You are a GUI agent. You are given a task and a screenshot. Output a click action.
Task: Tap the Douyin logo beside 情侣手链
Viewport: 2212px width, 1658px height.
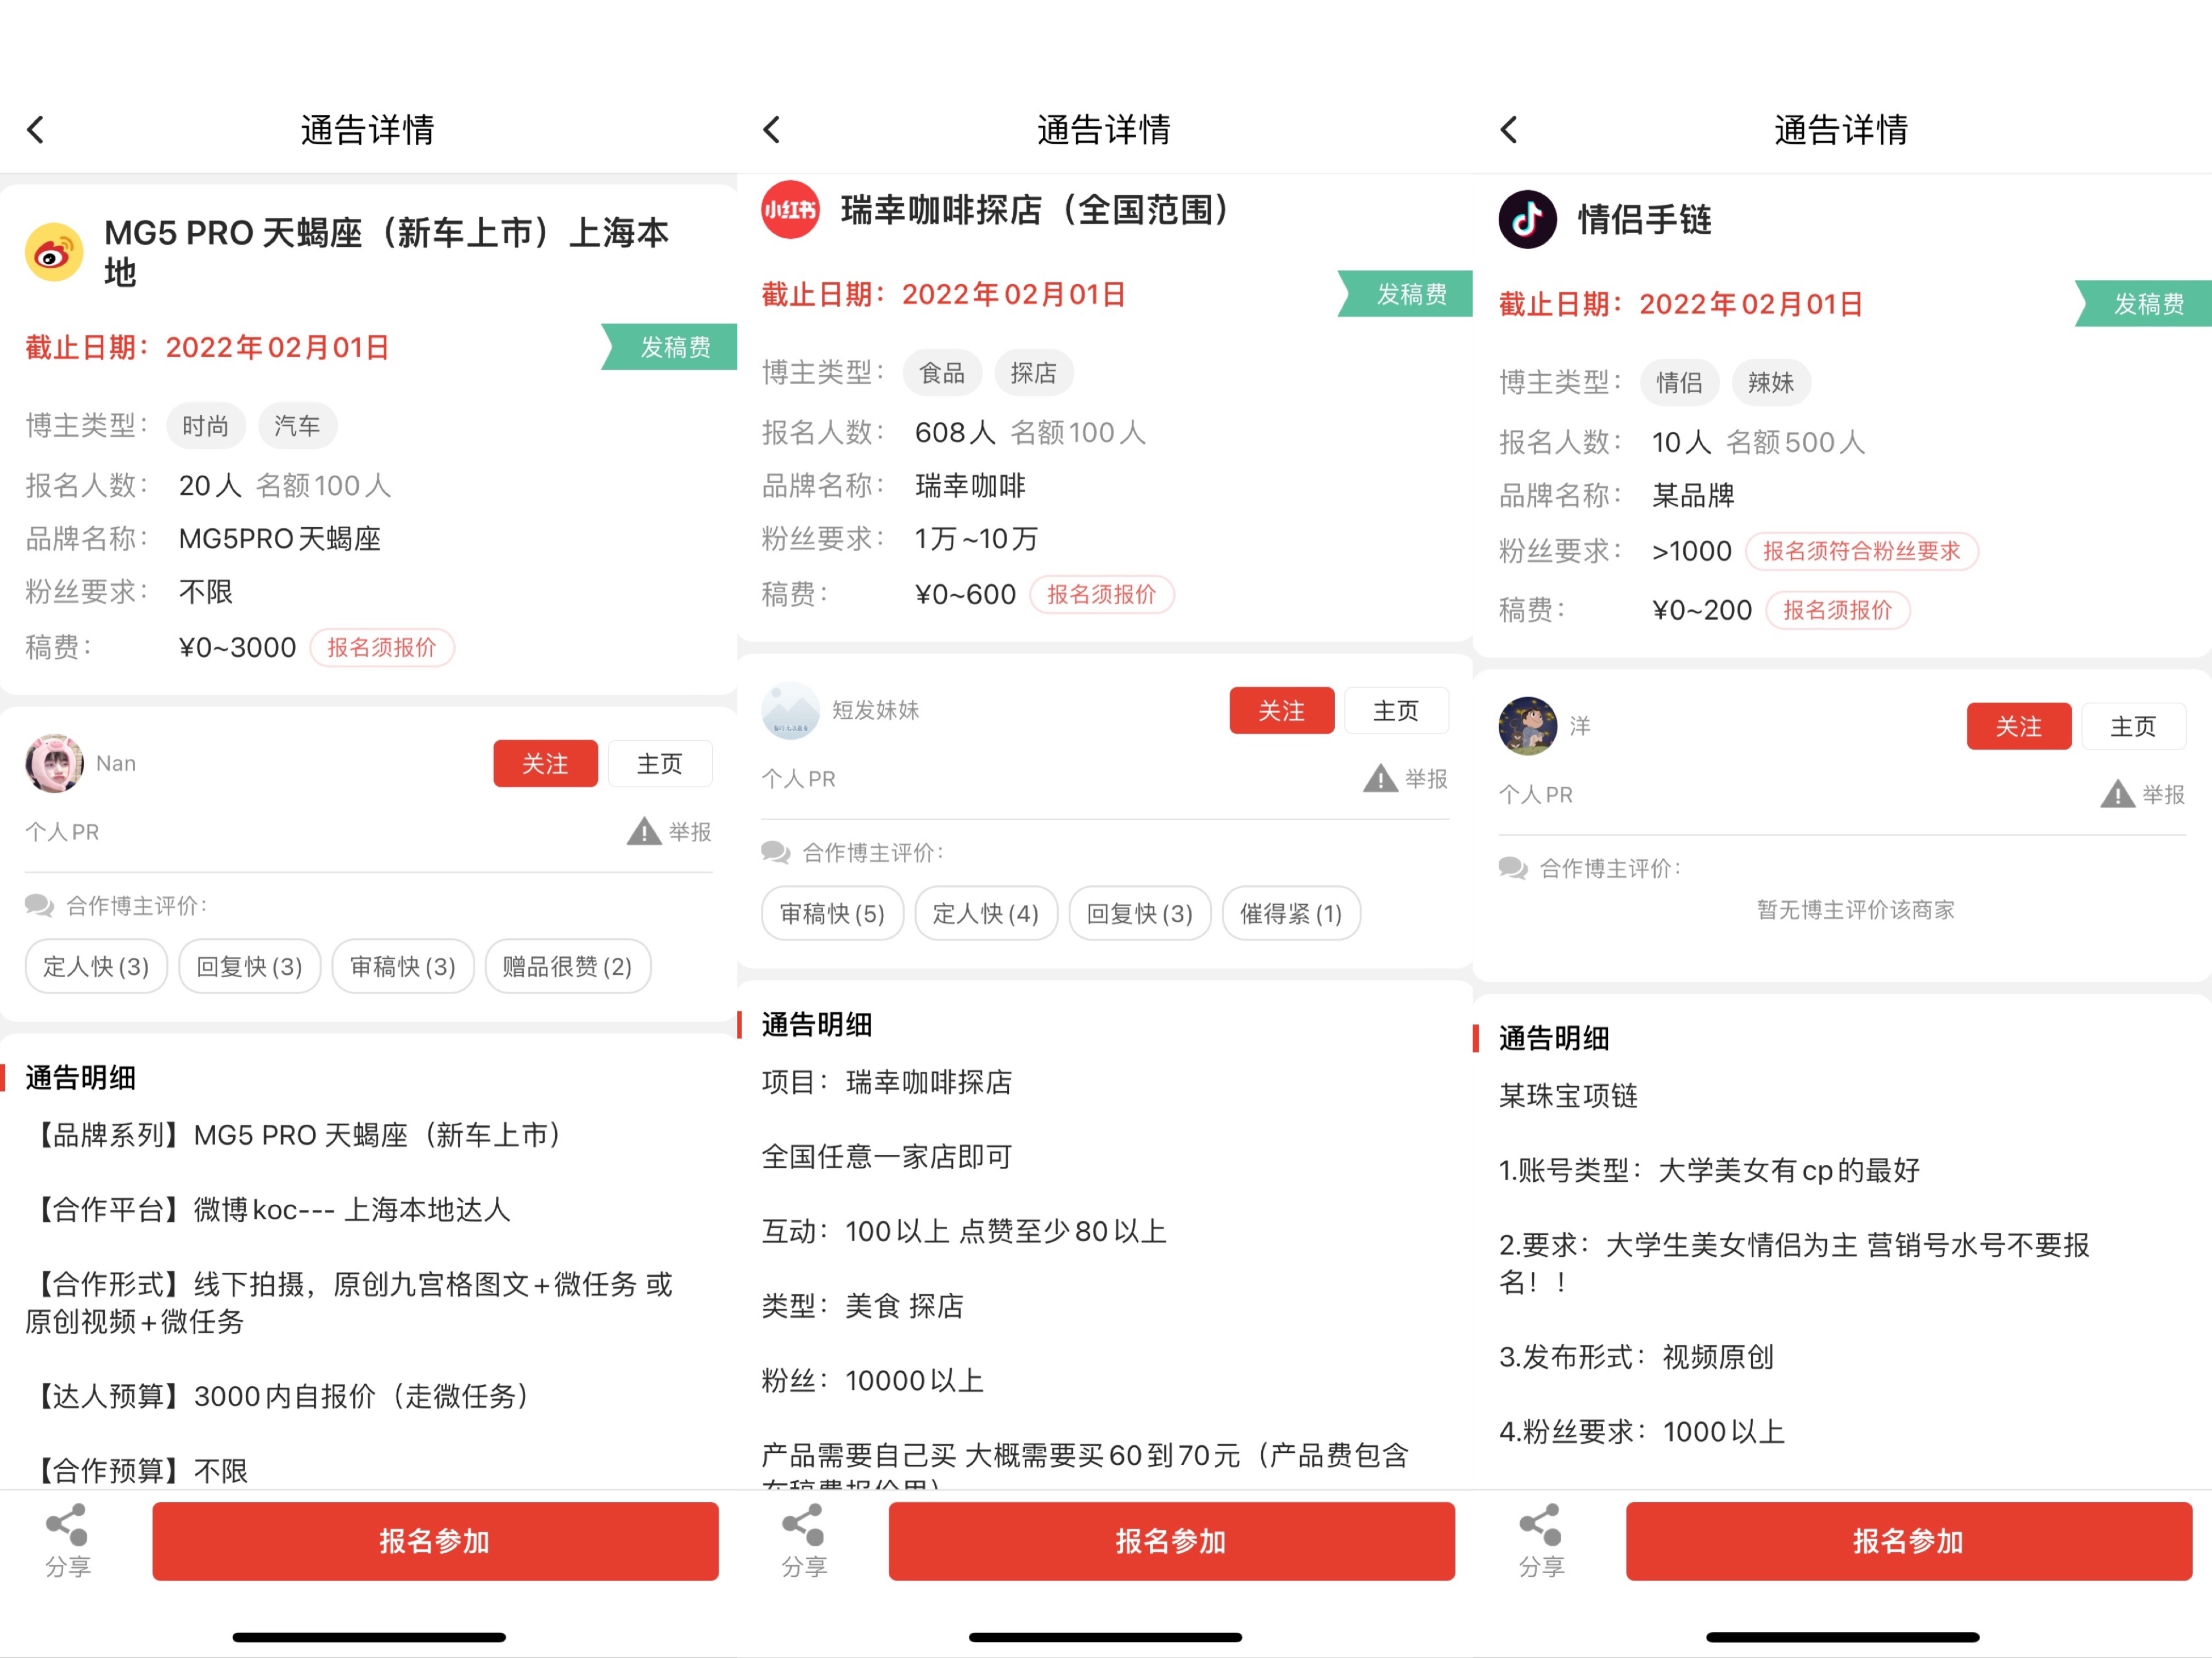pyautogui.click(x=1527, y=219)
